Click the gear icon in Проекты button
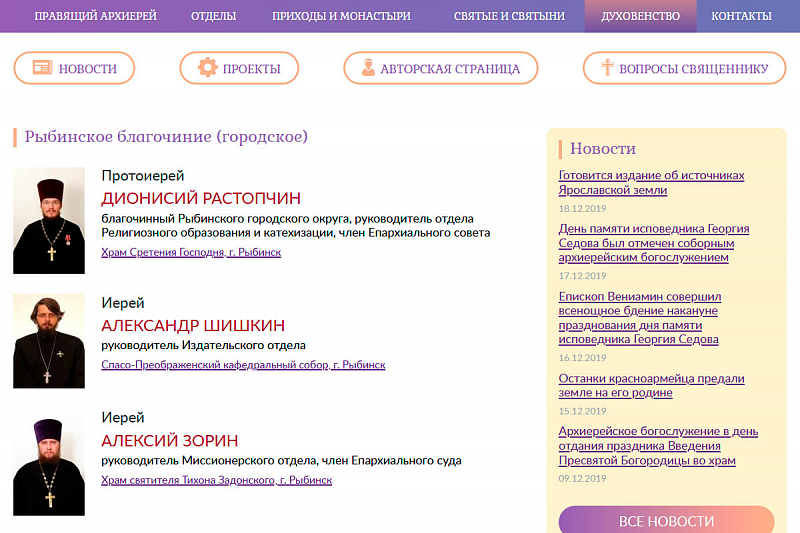 [x=208, y=67]
